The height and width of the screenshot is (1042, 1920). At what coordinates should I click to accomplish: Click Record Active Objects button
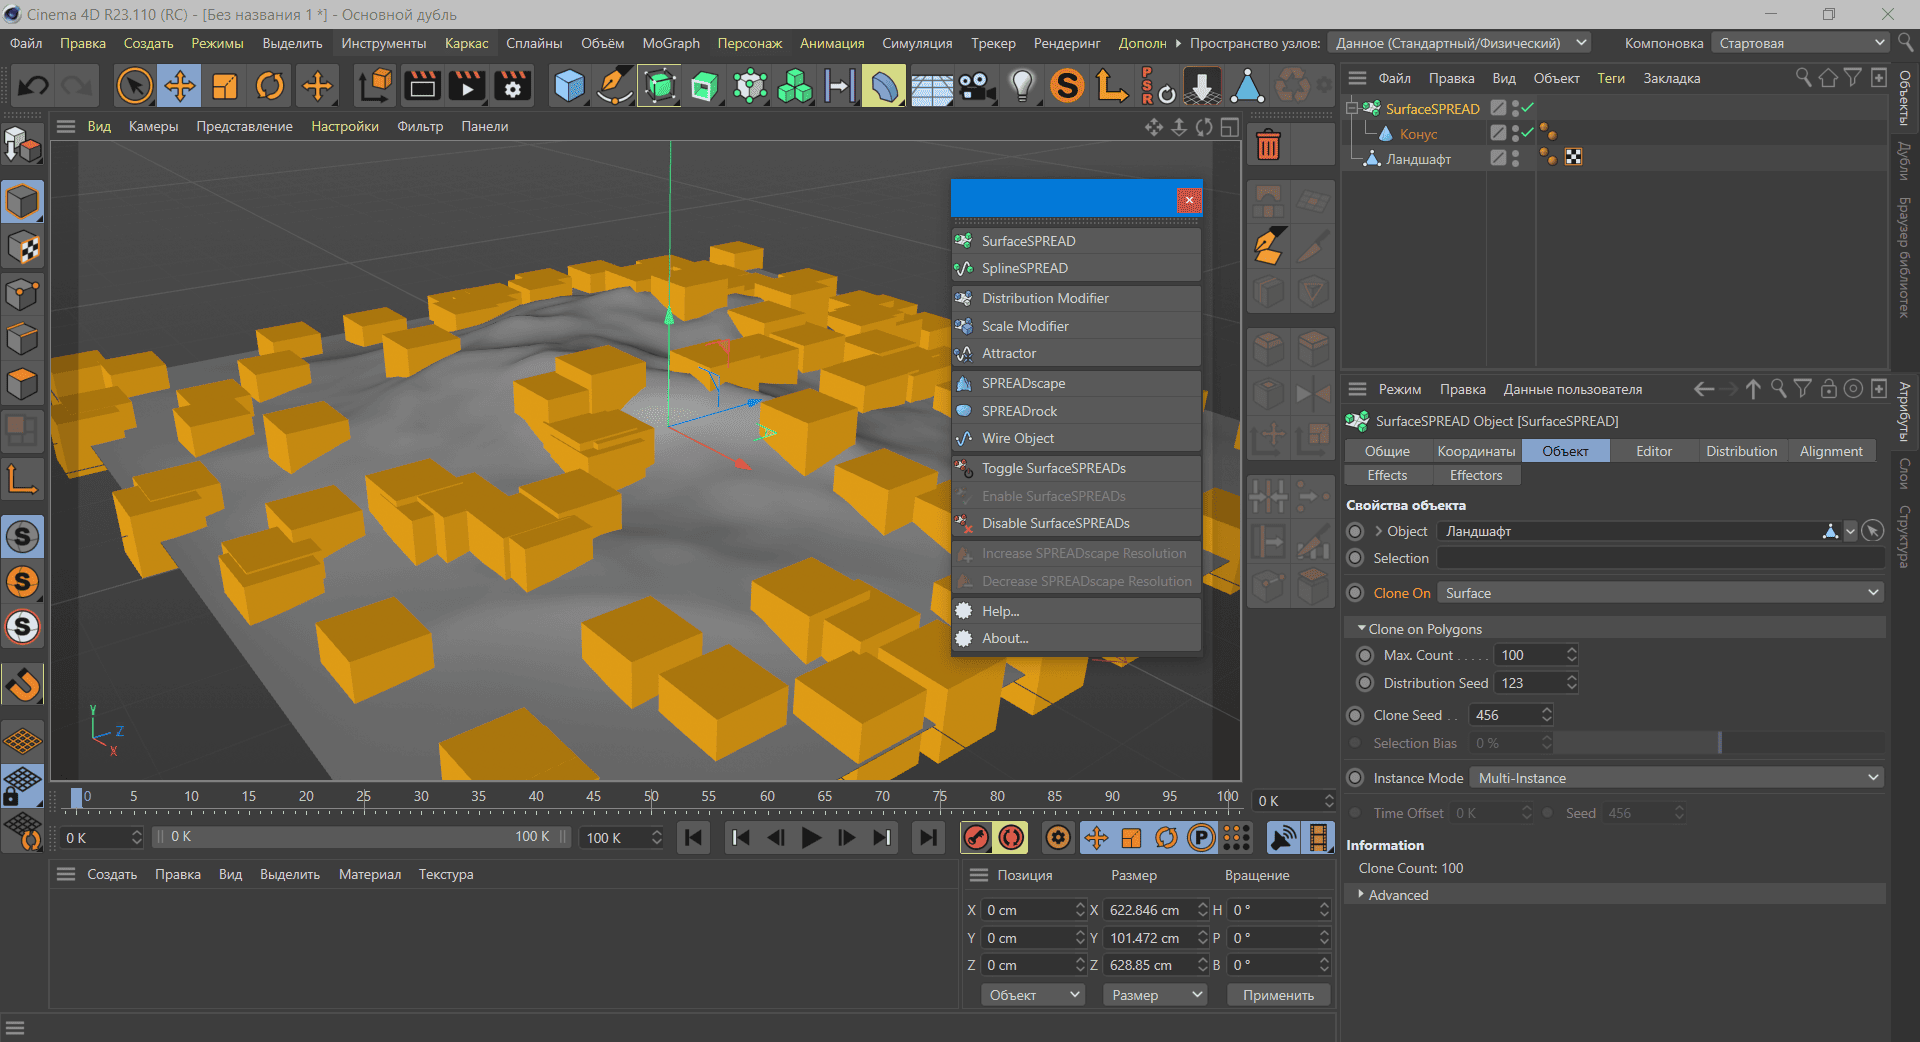coord(977,838)
